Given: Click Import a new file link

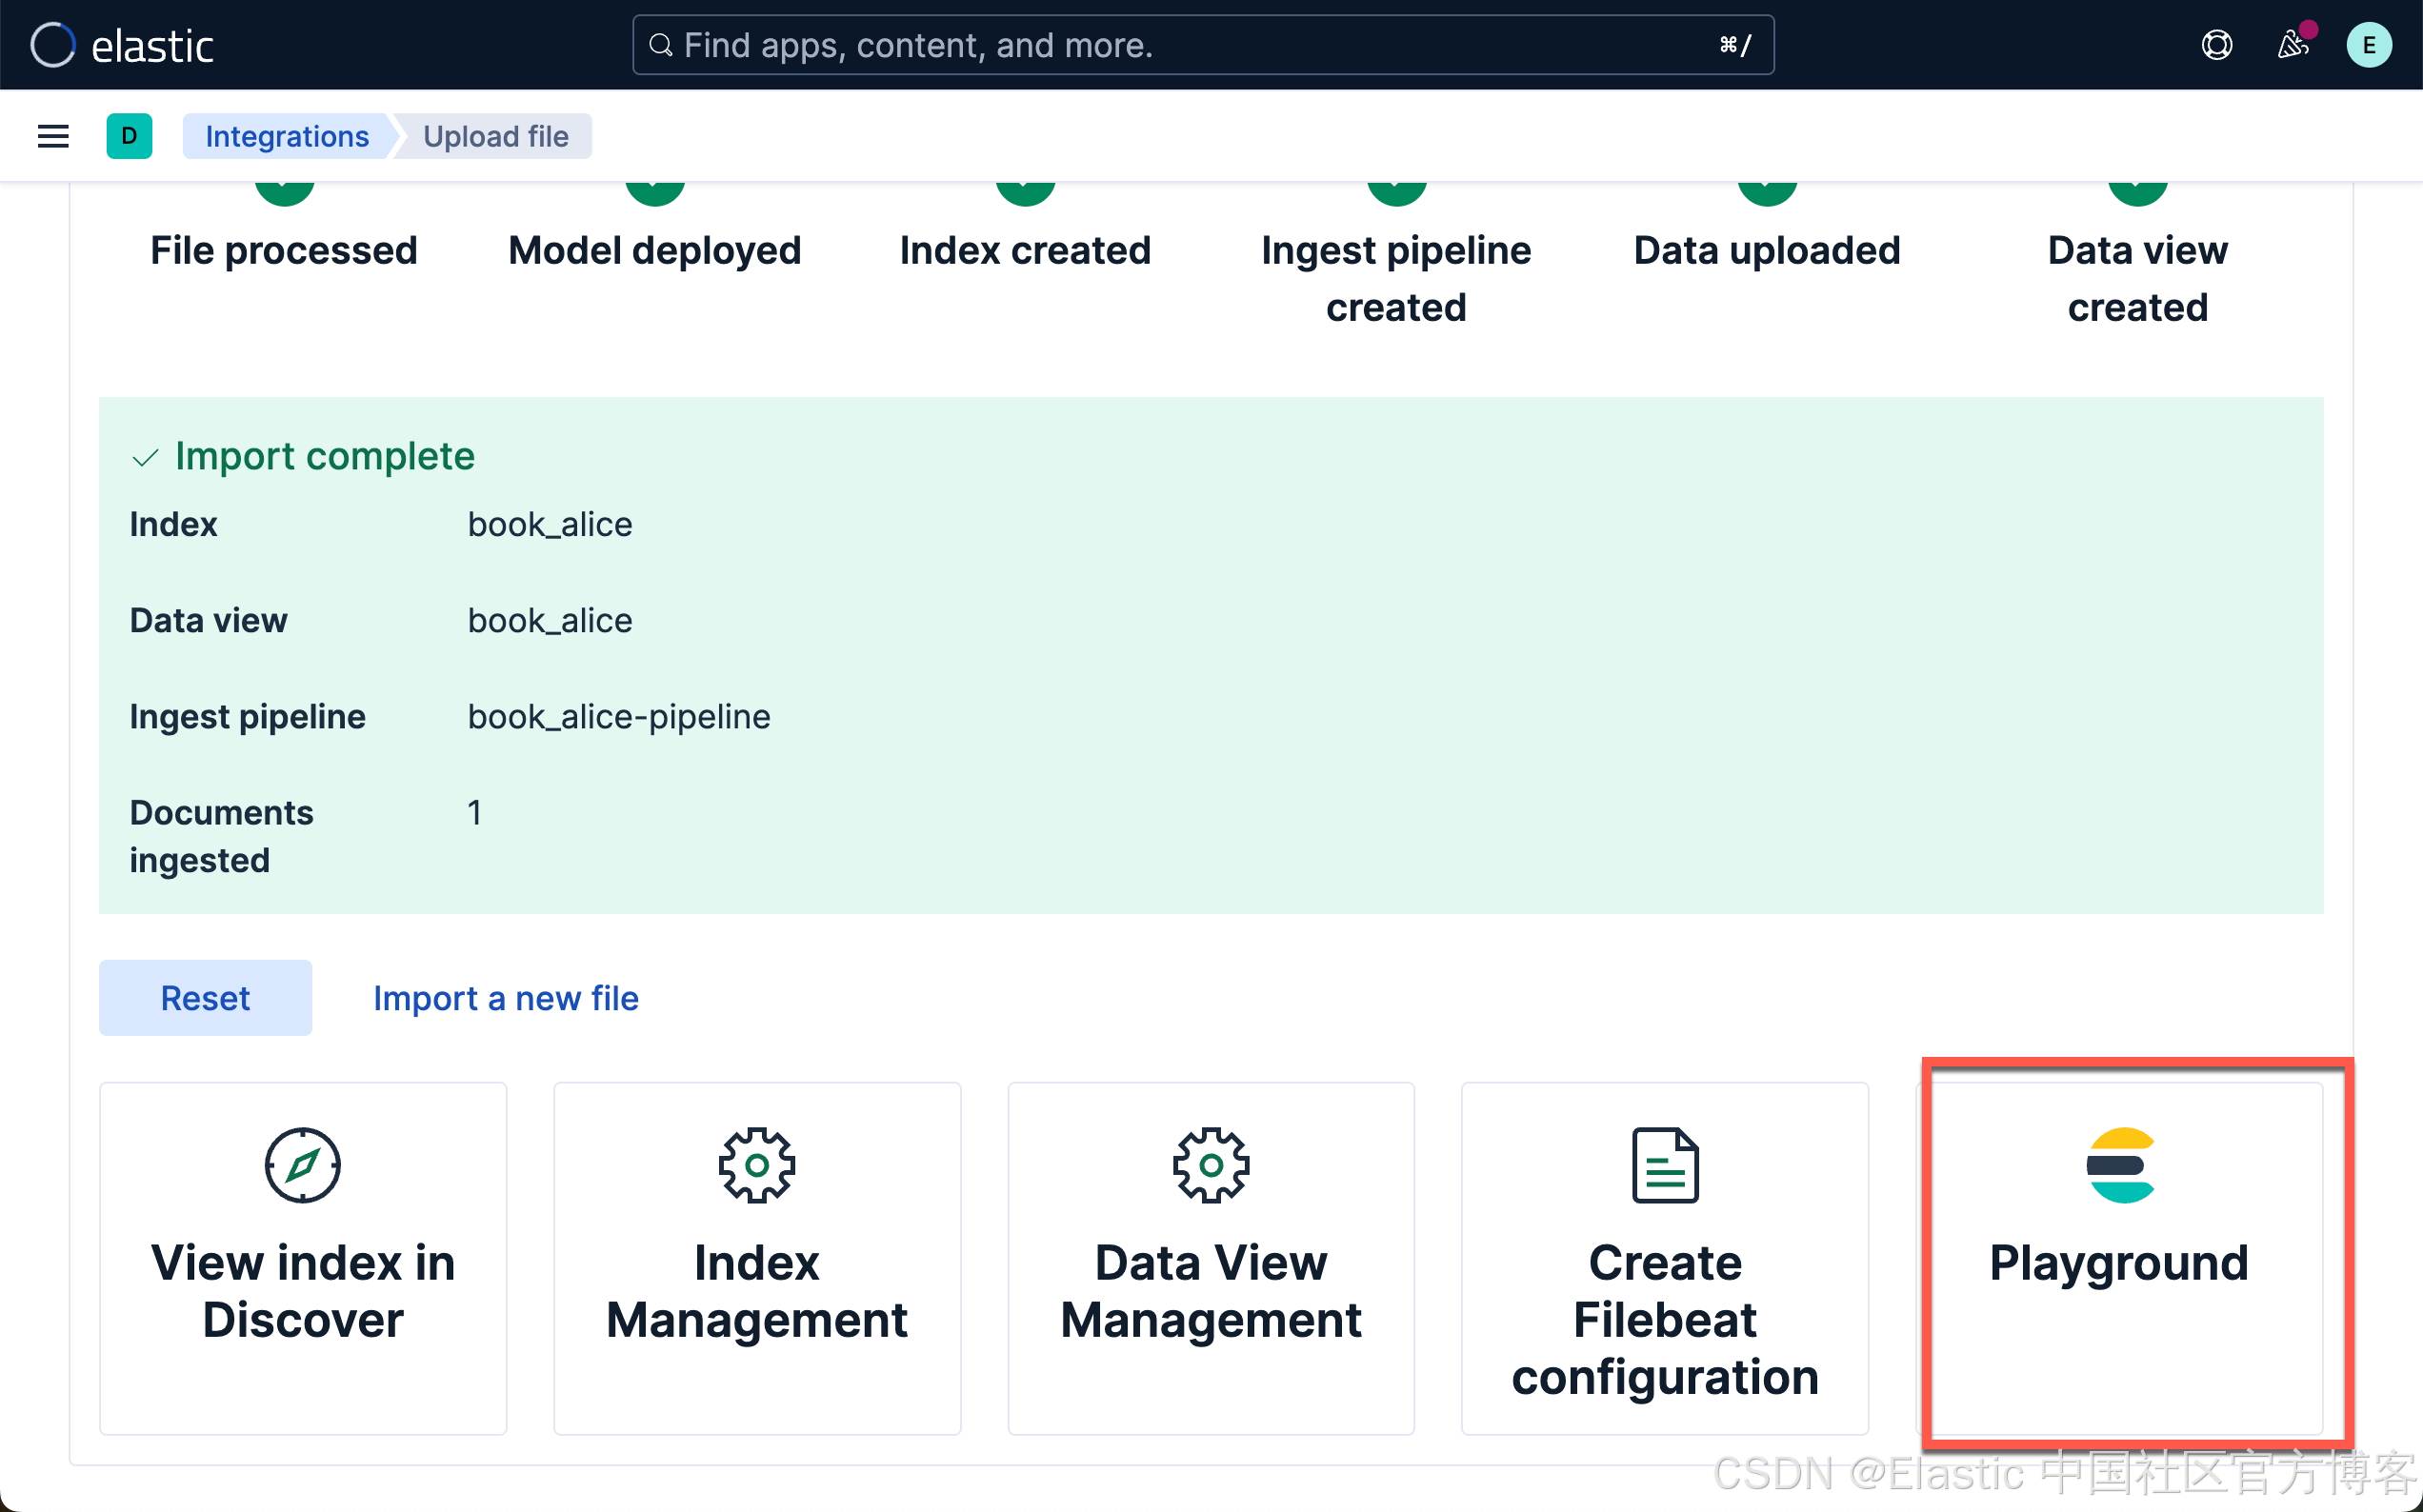Looking at the screenshot, I should click(x=505, y=998).
